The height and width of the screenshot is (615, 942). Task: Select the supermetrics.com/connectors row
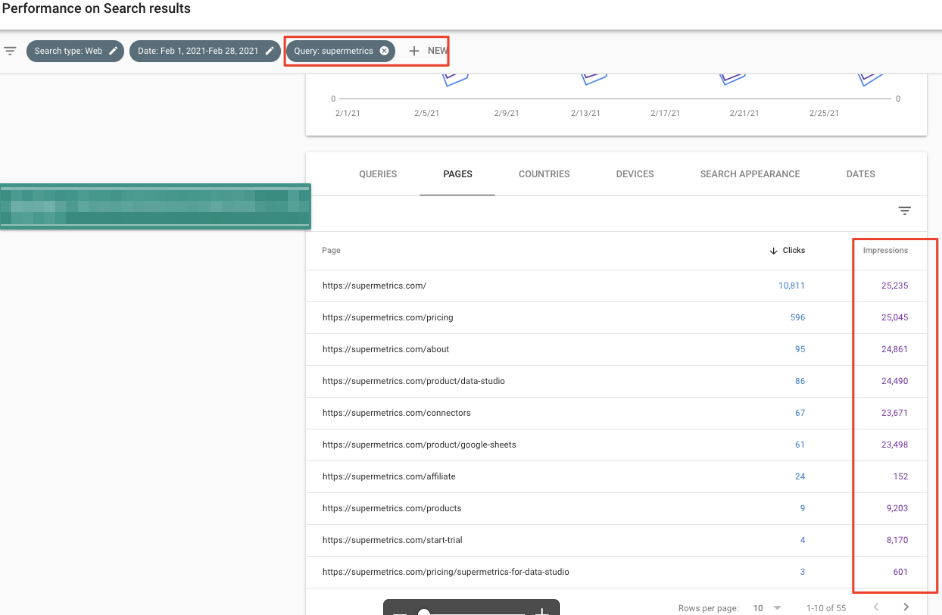pyautogui.click(x=616, y=413)
